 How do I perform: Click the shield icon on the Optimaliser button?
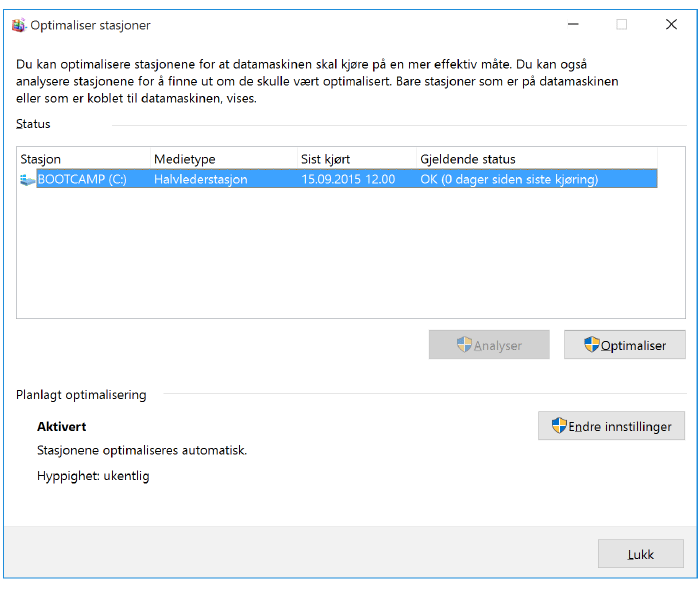(592, 345)
